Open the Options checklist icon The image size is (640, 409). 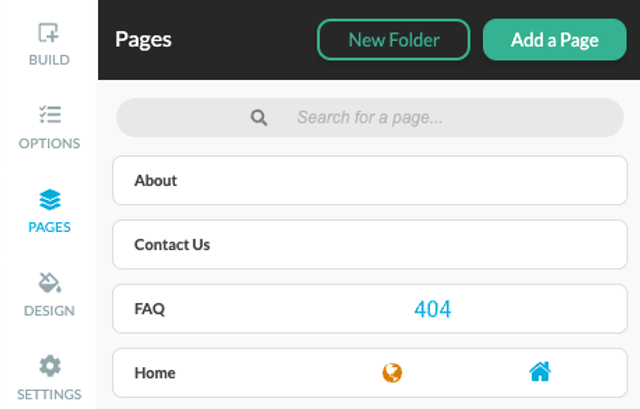[x=50, y=115]
